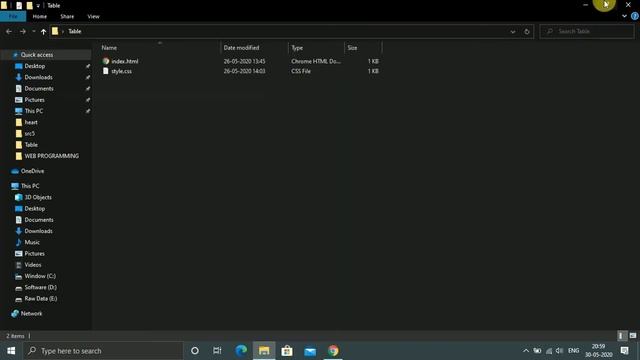Expand the ribbon using the chevron
640x360 pixels.
624,16
